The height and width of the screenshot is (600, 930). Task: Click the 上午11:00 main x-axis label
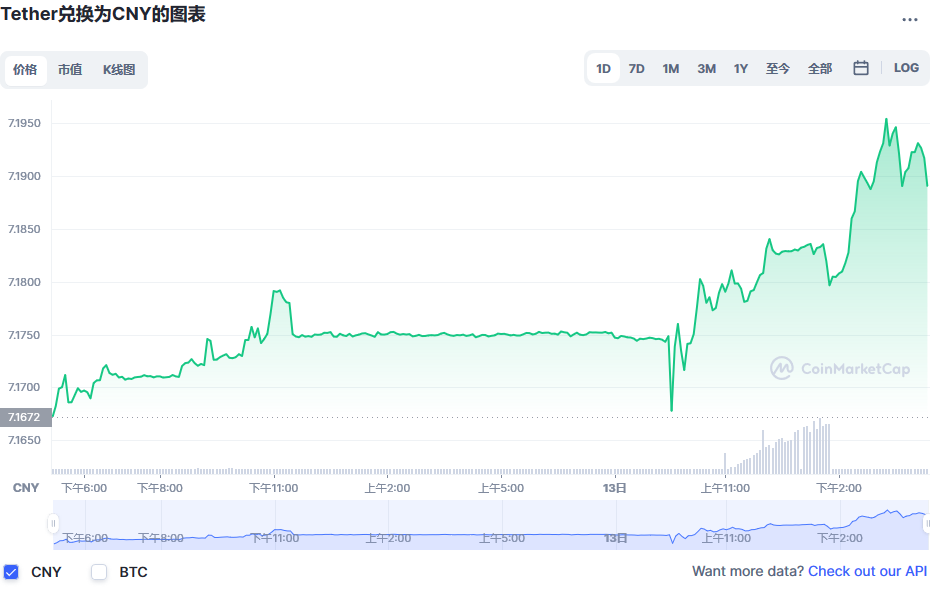pos(725,488)
